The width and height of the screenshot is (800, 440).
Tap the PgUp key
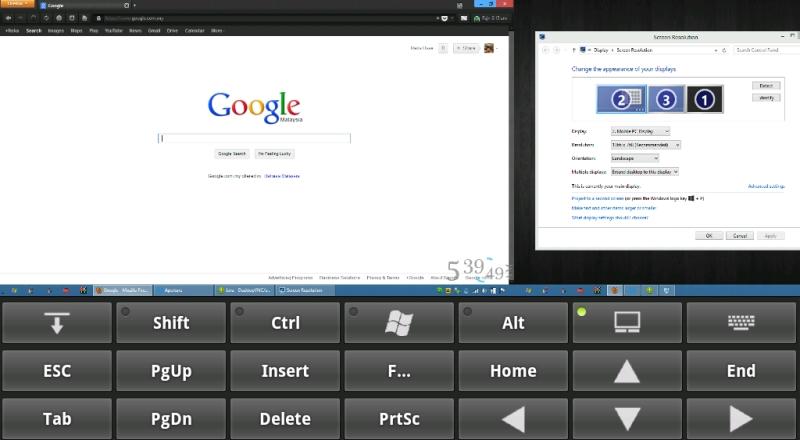tap(171, 371)
